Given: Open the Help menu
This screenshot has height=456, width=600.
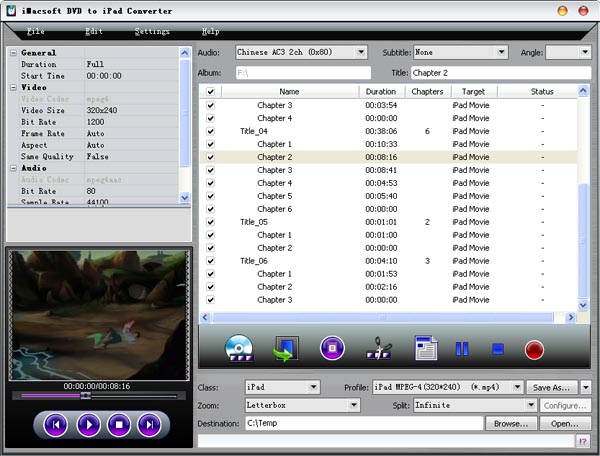Looking at the screenshot, I should click(210, 31).
